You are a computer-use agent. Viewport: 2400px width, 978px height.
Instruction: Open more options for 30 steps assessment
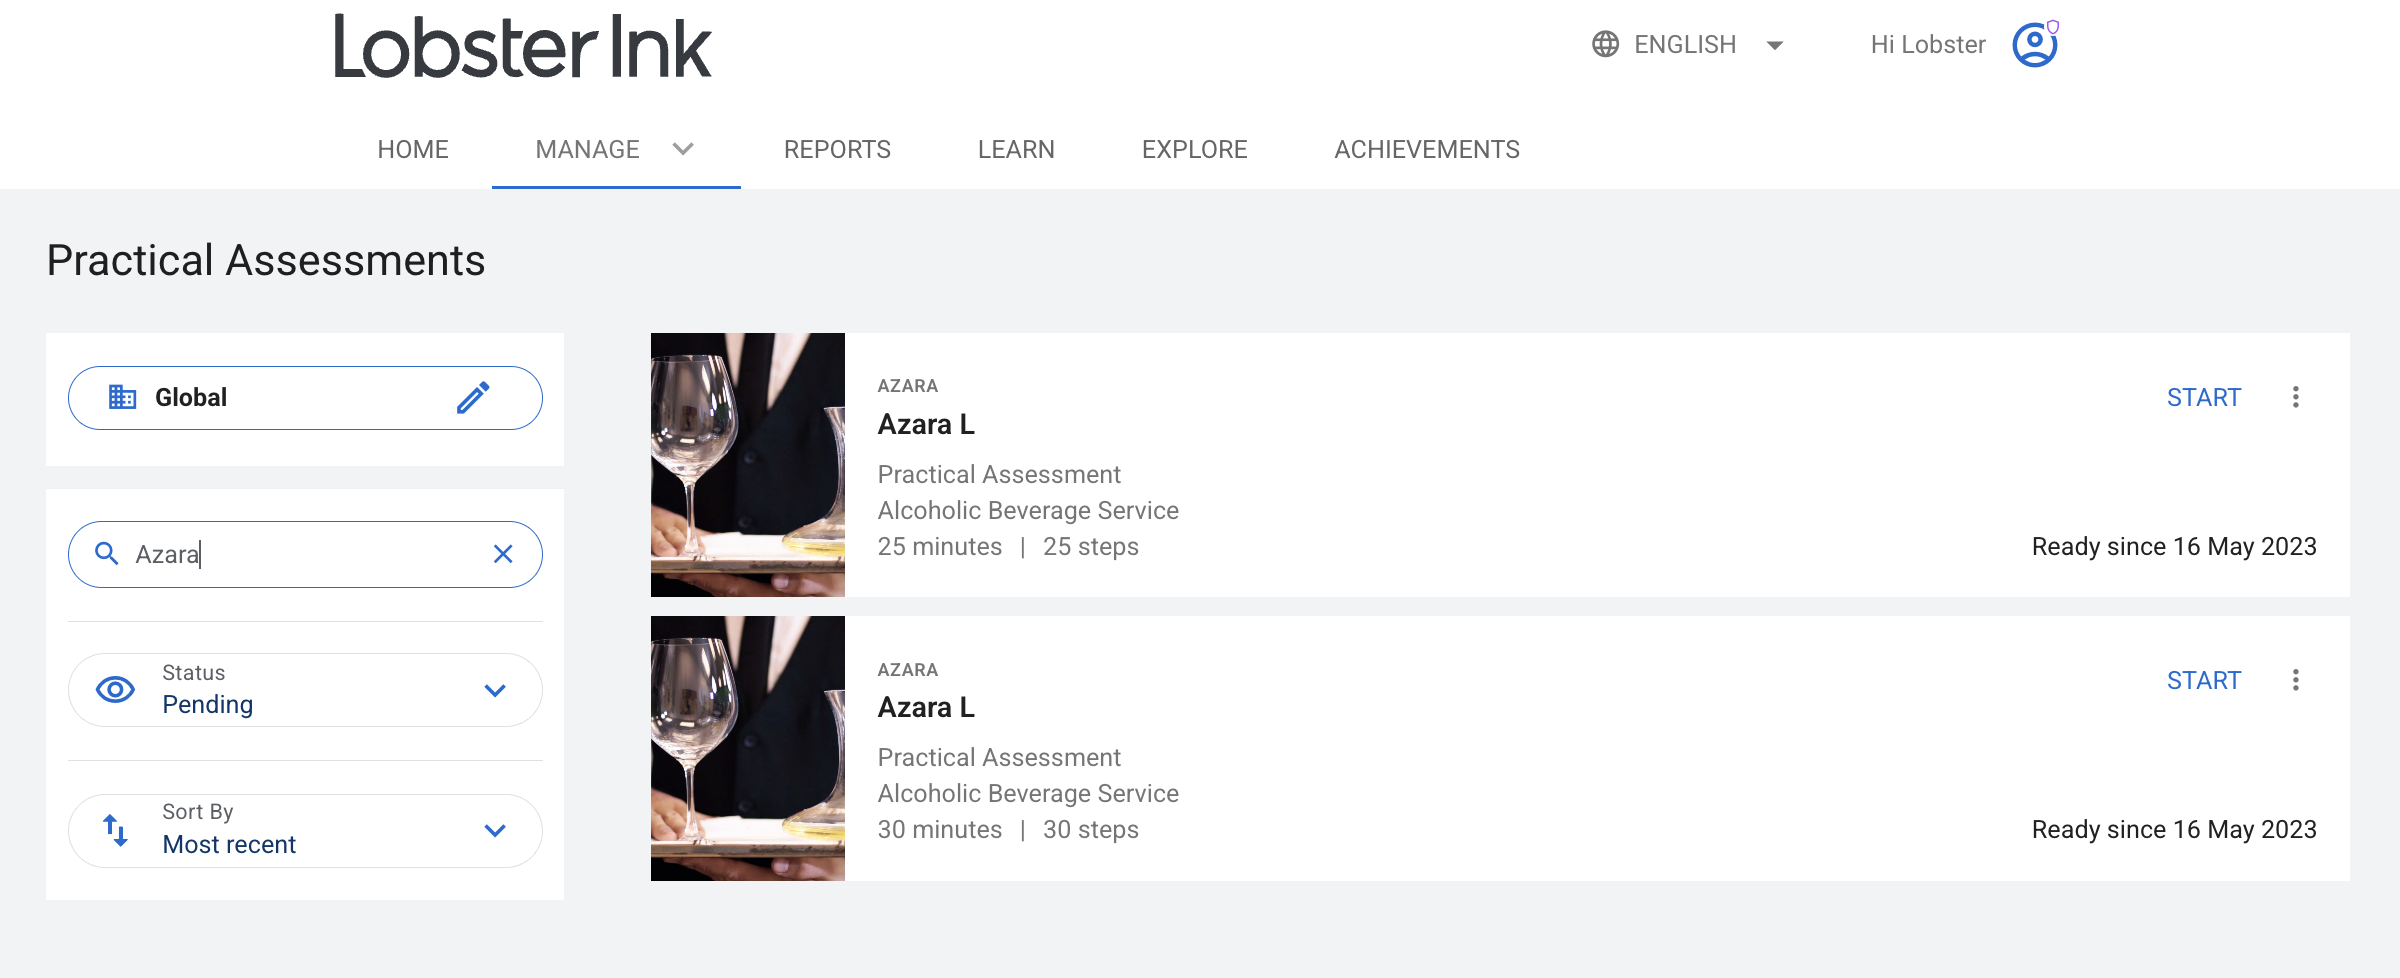click(2296, 680)
